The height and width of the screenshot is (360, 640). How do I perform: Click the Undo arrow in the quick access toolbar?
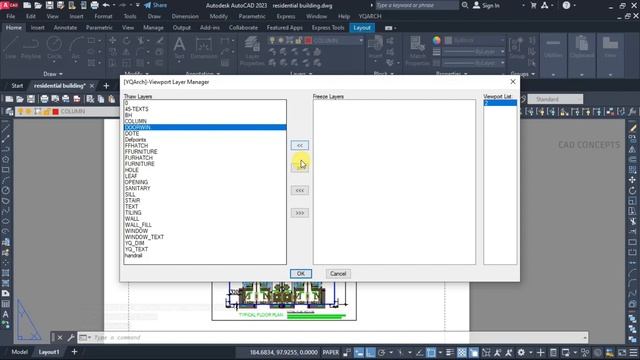106,5
